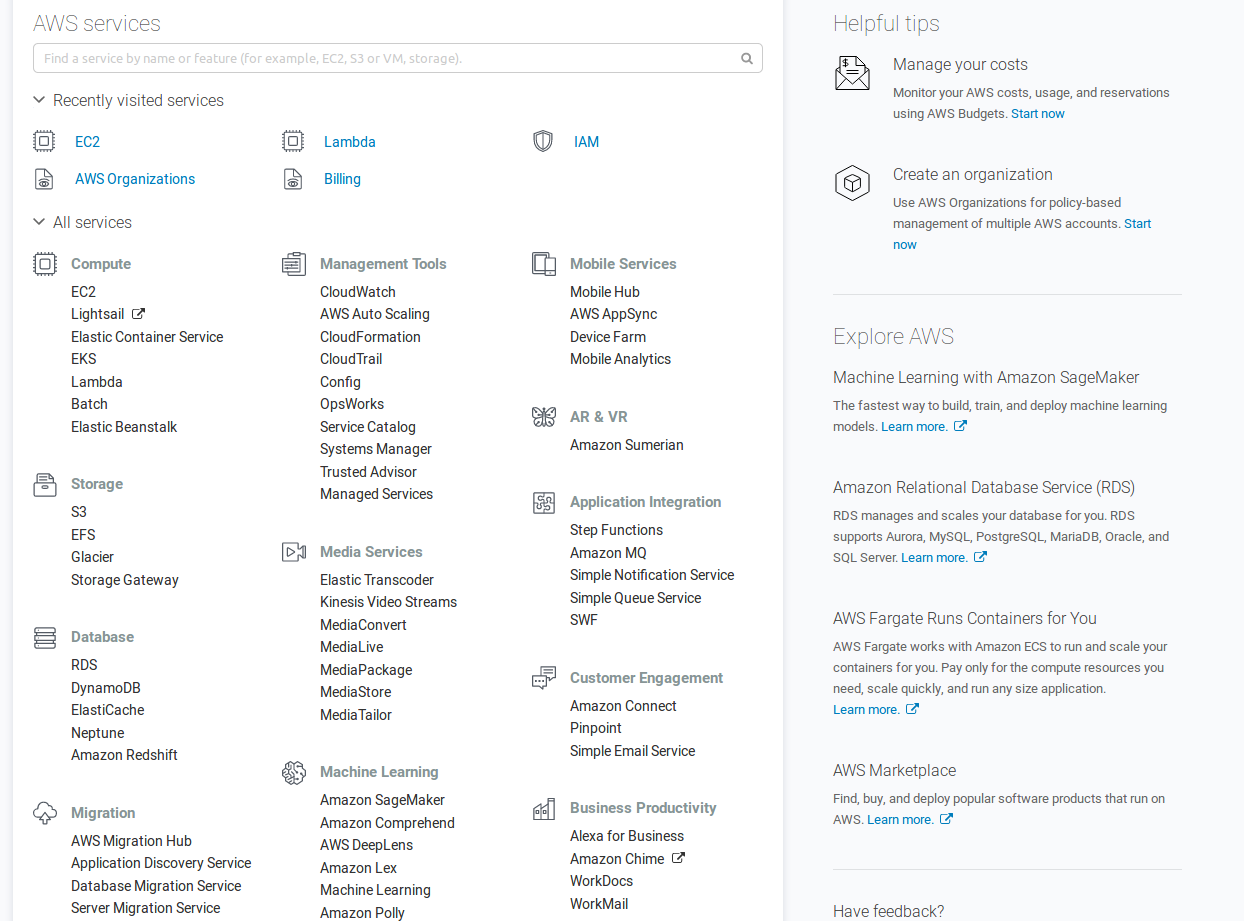Click the Migration cloud icon

(x=45, y=813)
